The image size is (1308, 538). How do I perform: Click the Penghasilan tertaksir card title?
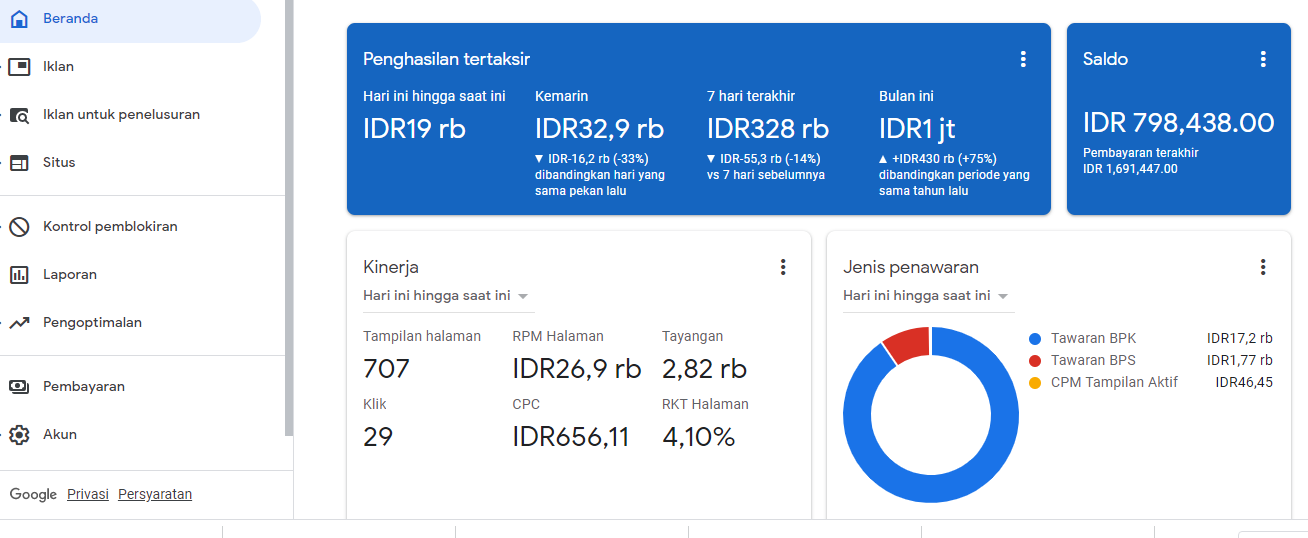pyautogui.click(x=446, y=59)
